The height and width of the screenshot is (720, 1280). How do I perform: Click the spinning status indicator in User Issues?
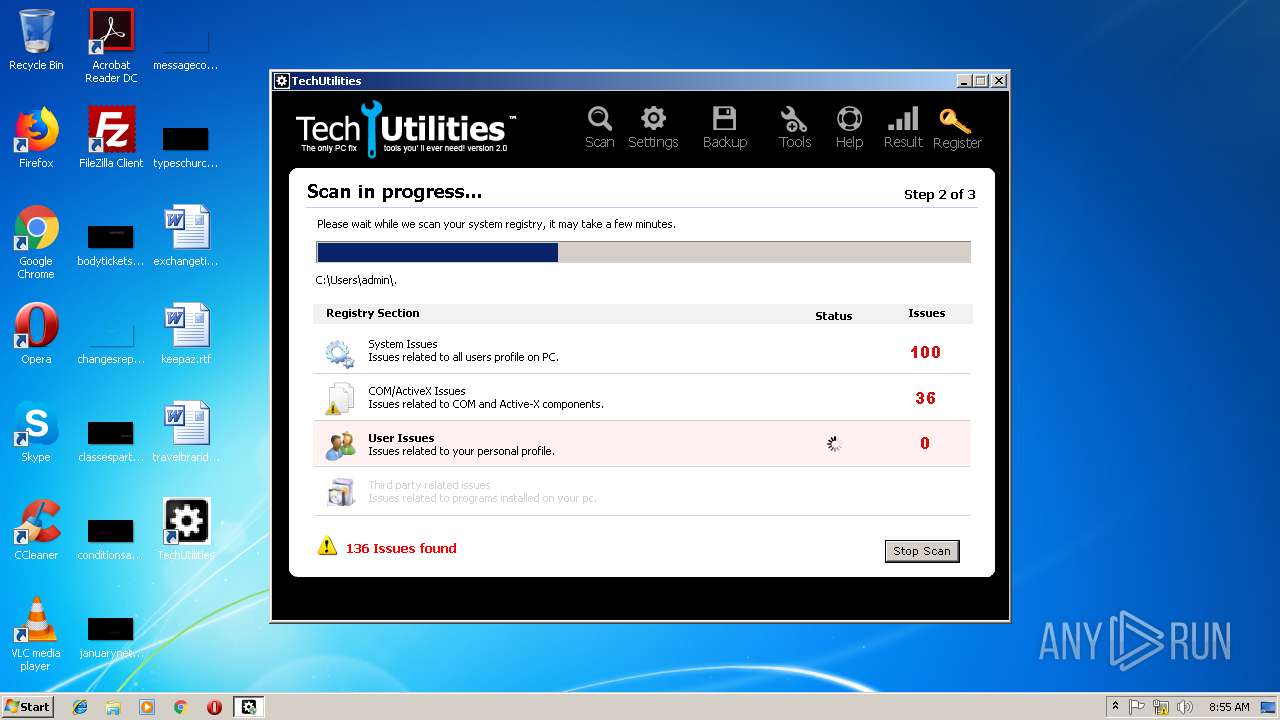835,444
